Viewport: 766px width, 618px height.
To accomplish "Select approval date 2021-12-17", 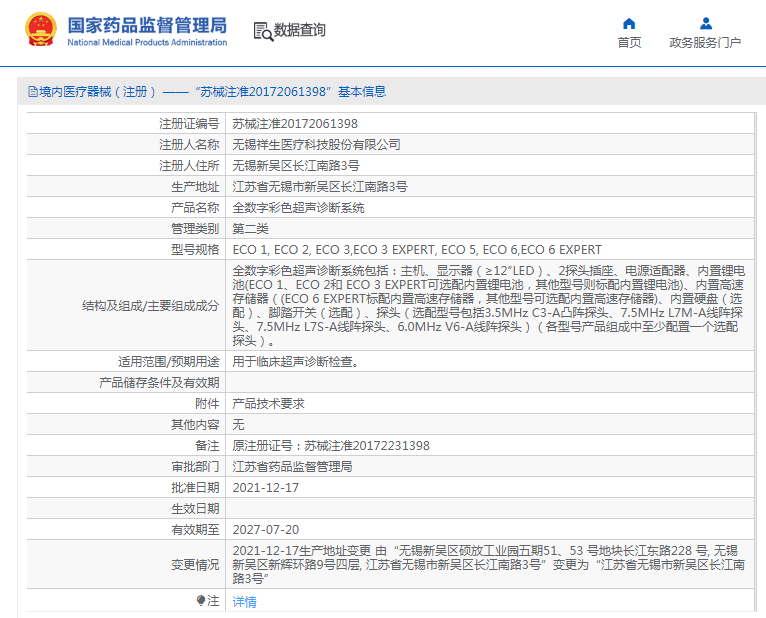I will tap(266, 488).
